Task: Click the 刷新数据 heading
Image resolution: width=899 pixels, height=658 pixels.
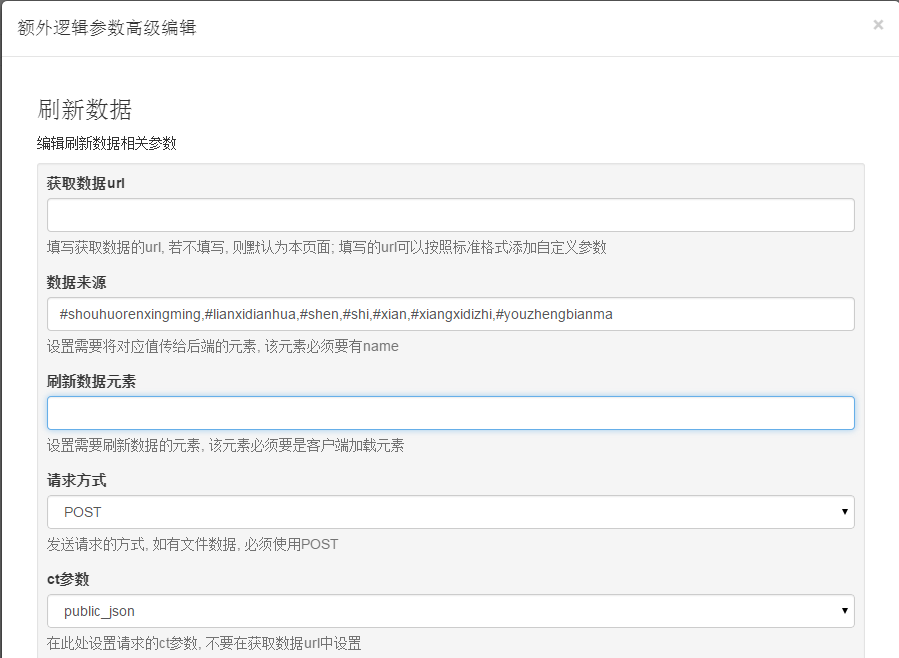Action: (x=84, y=109)
